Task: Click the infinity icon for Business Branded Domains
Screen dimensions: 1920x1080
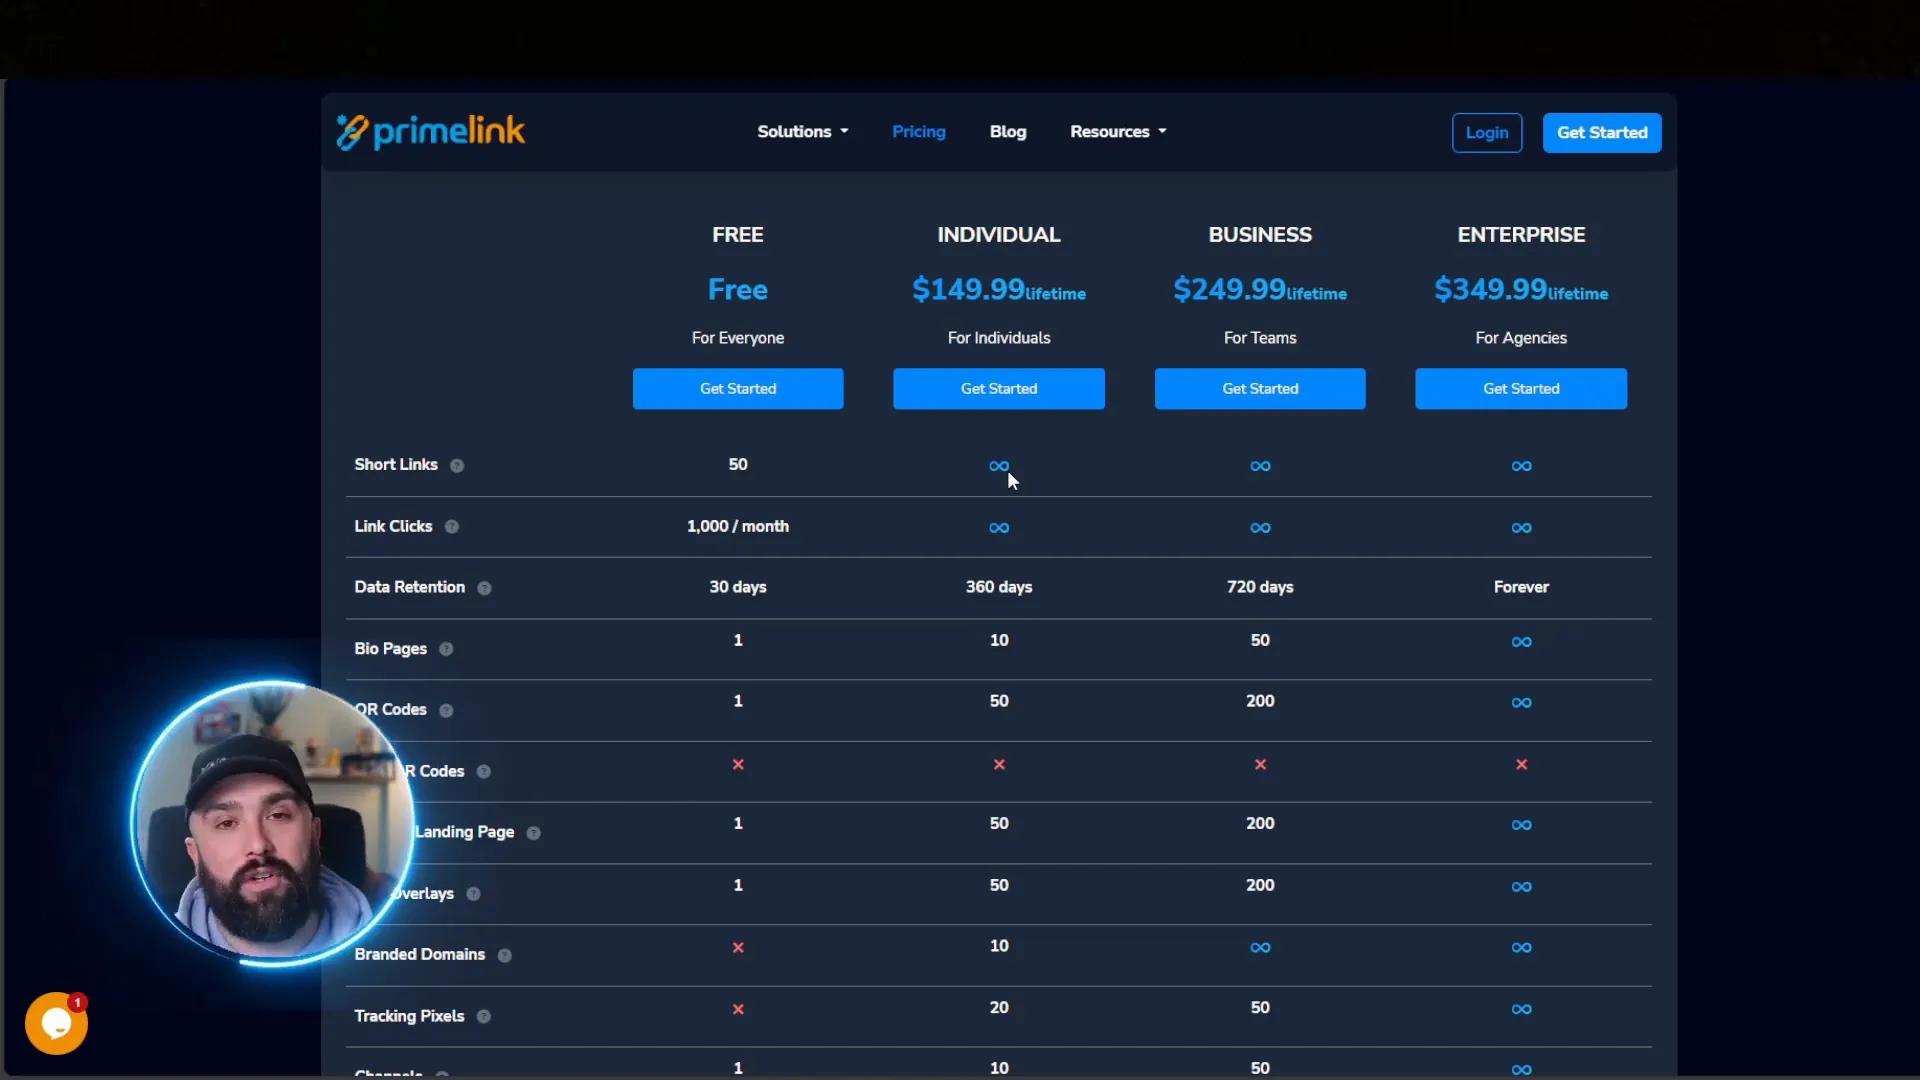Action: tap(1260, 947)
